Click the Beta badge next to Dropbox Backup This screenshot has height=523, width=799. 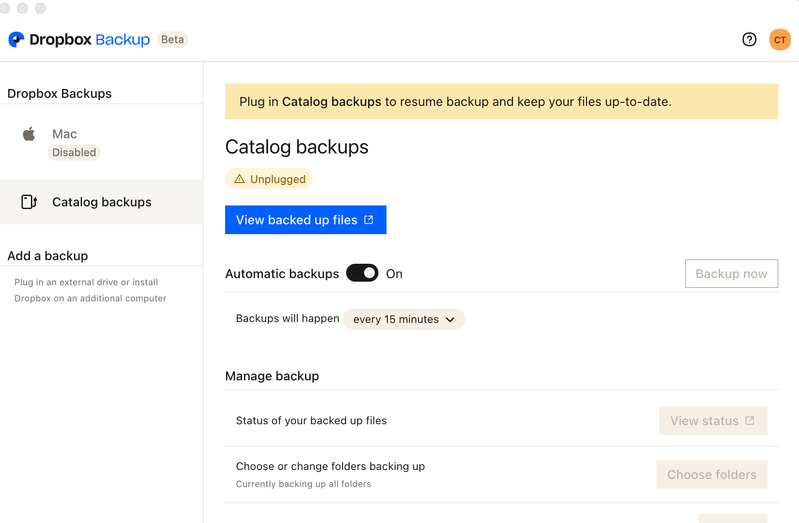tap(173, 40)
